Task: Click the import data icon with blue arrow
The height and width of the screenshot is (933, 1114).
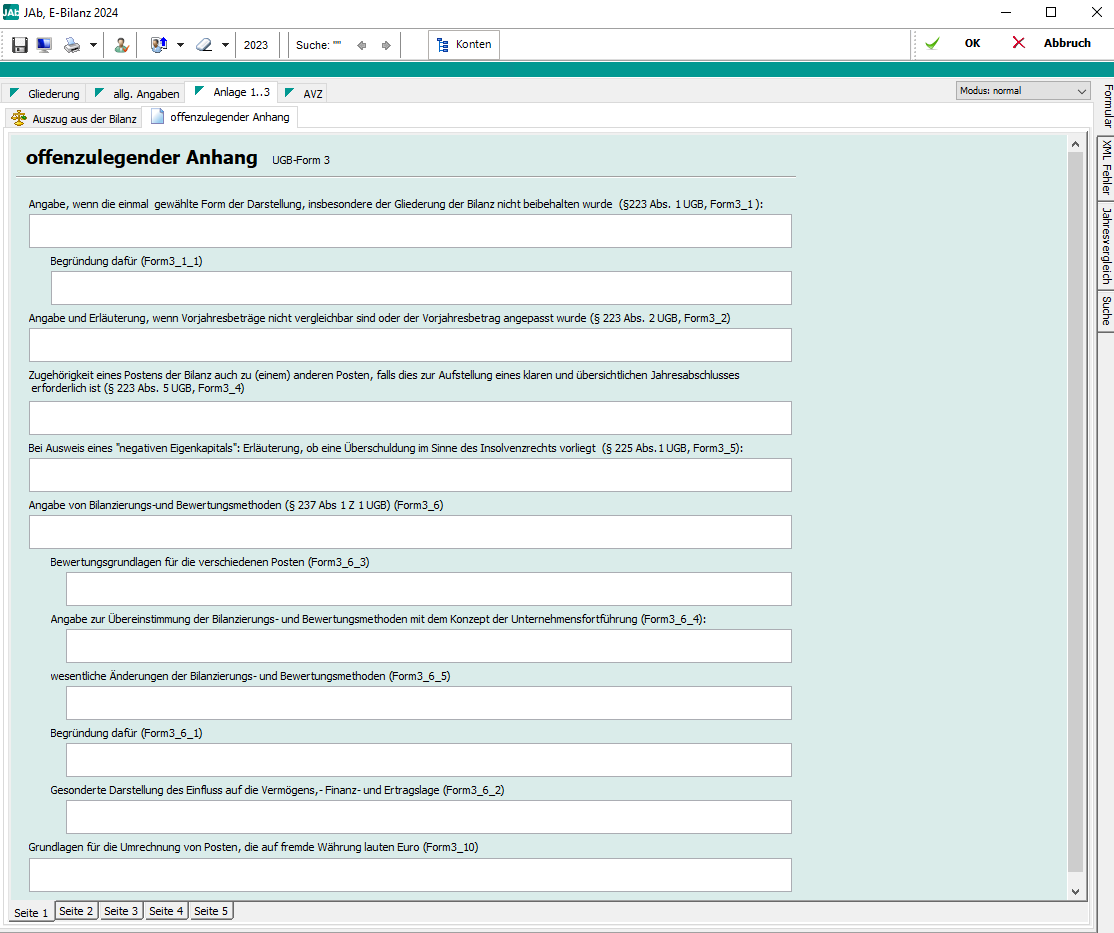Action: coord(159,45)
